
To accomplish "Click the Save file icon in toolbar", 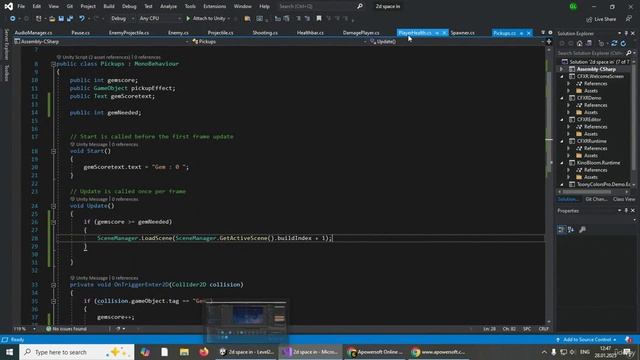I will click(61, 19).
